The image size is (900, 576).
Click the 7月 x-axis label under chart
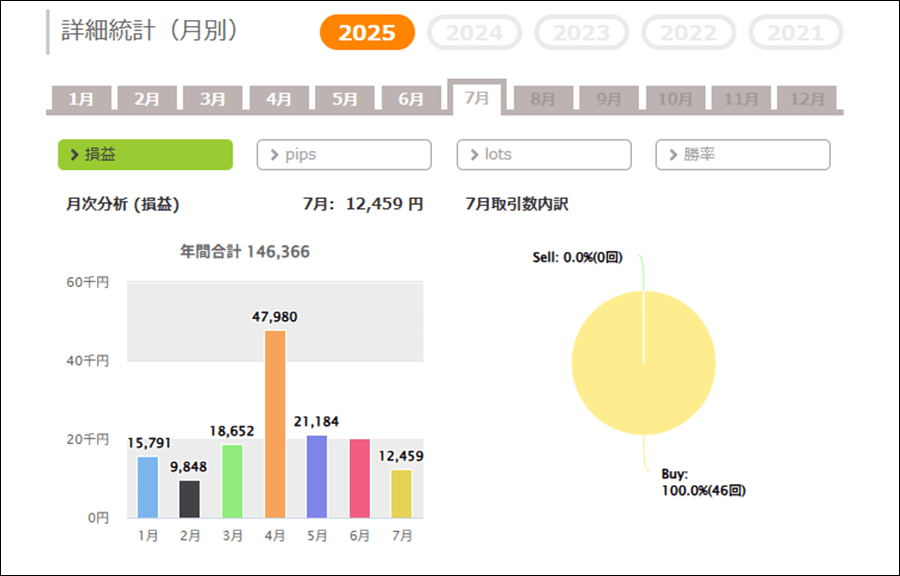tap(402, 536)
